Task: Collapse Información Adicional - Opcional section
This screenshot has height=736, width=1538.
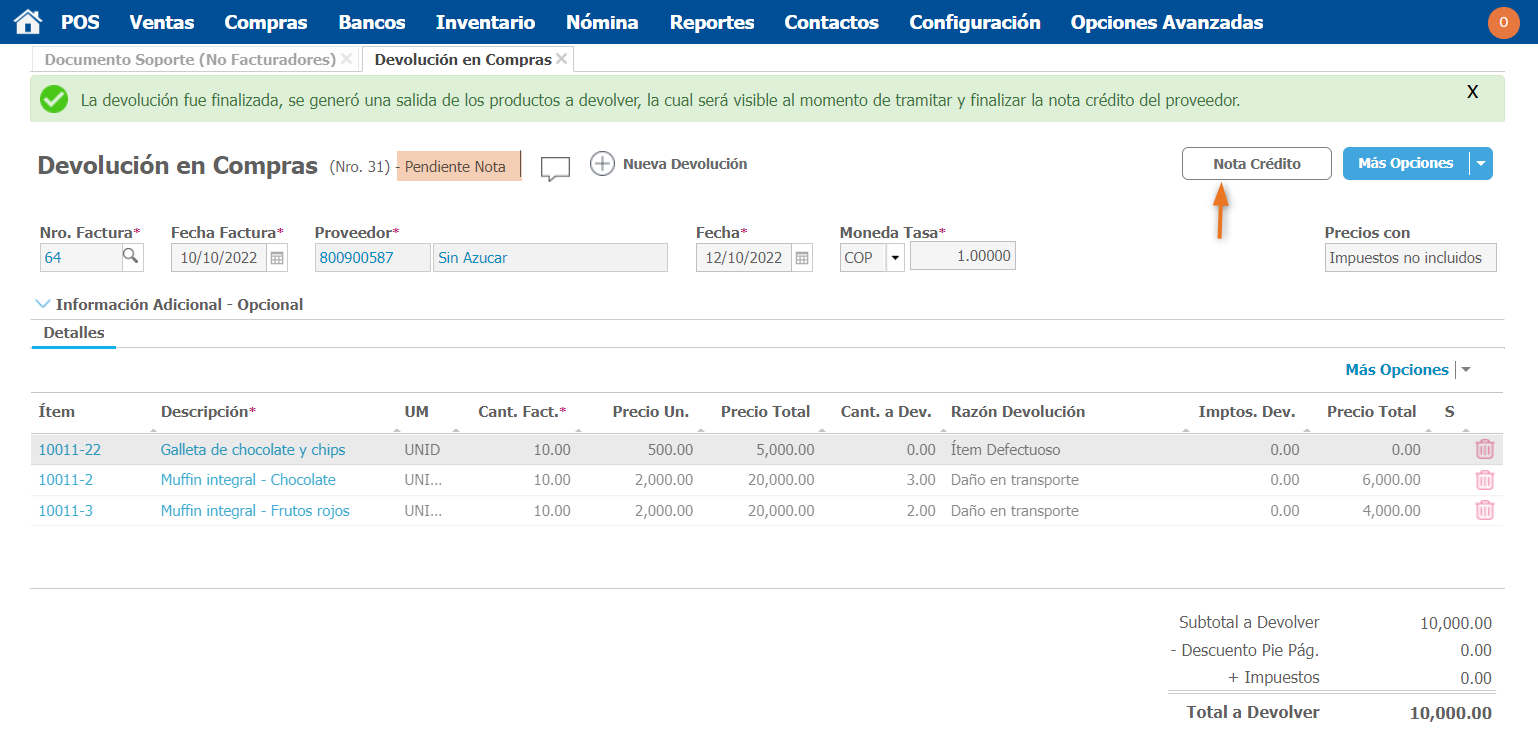Action: tap(43, 304)
